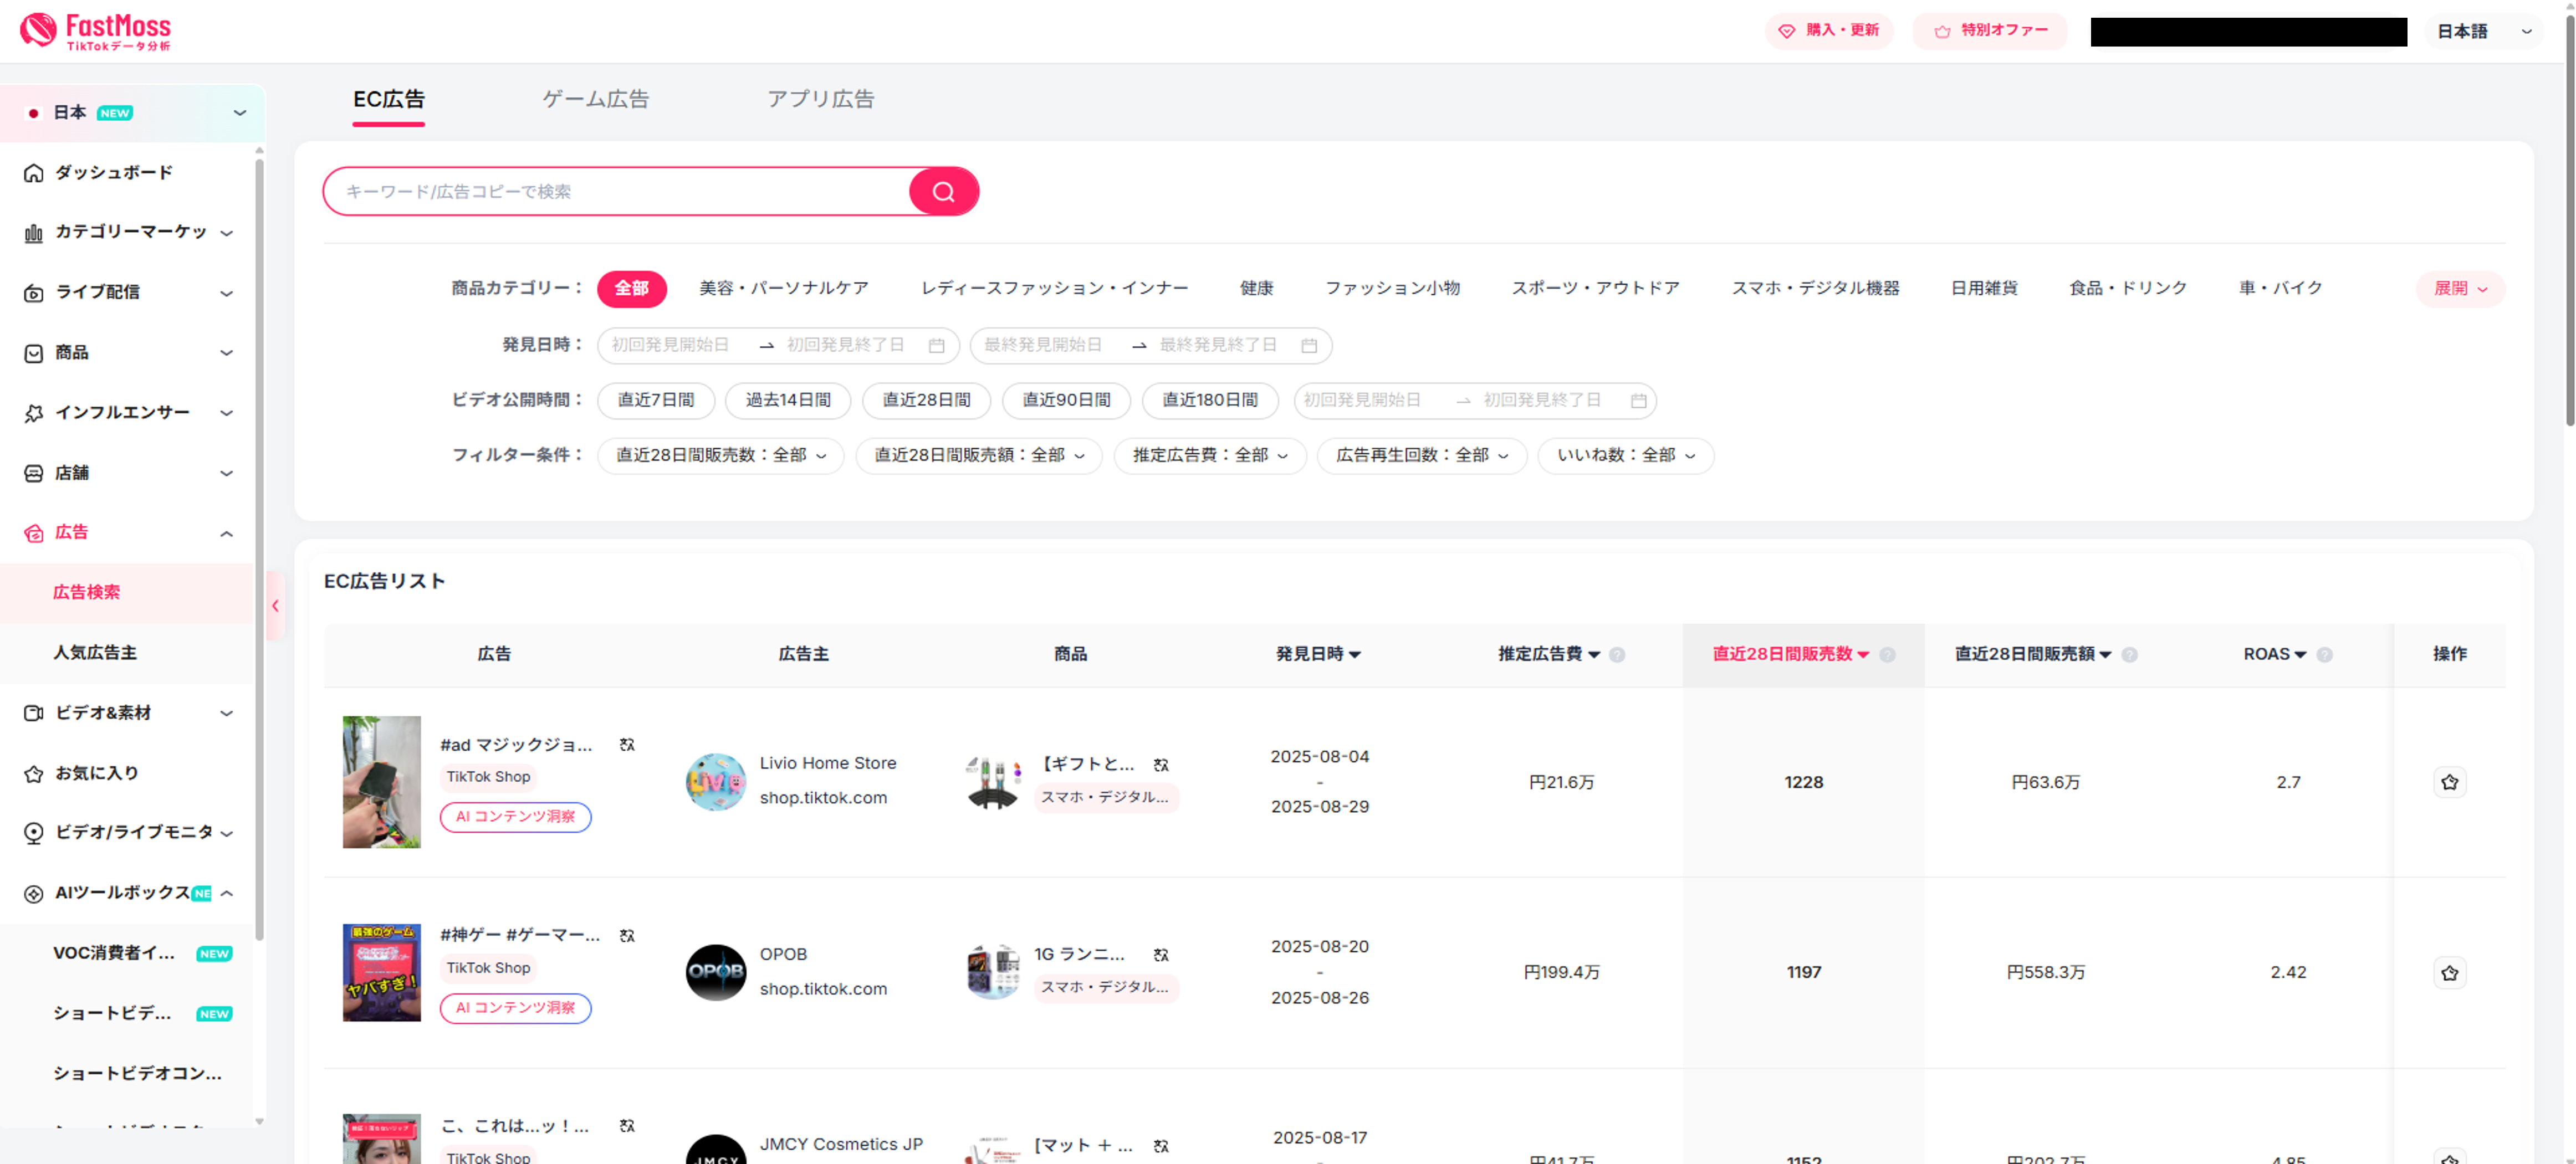Image resolution: width=2576 pixels, height=1164 pixels.
Task: Open 推定広告費：全部 filter dropdown
Action: click(x=1210, y=456)
